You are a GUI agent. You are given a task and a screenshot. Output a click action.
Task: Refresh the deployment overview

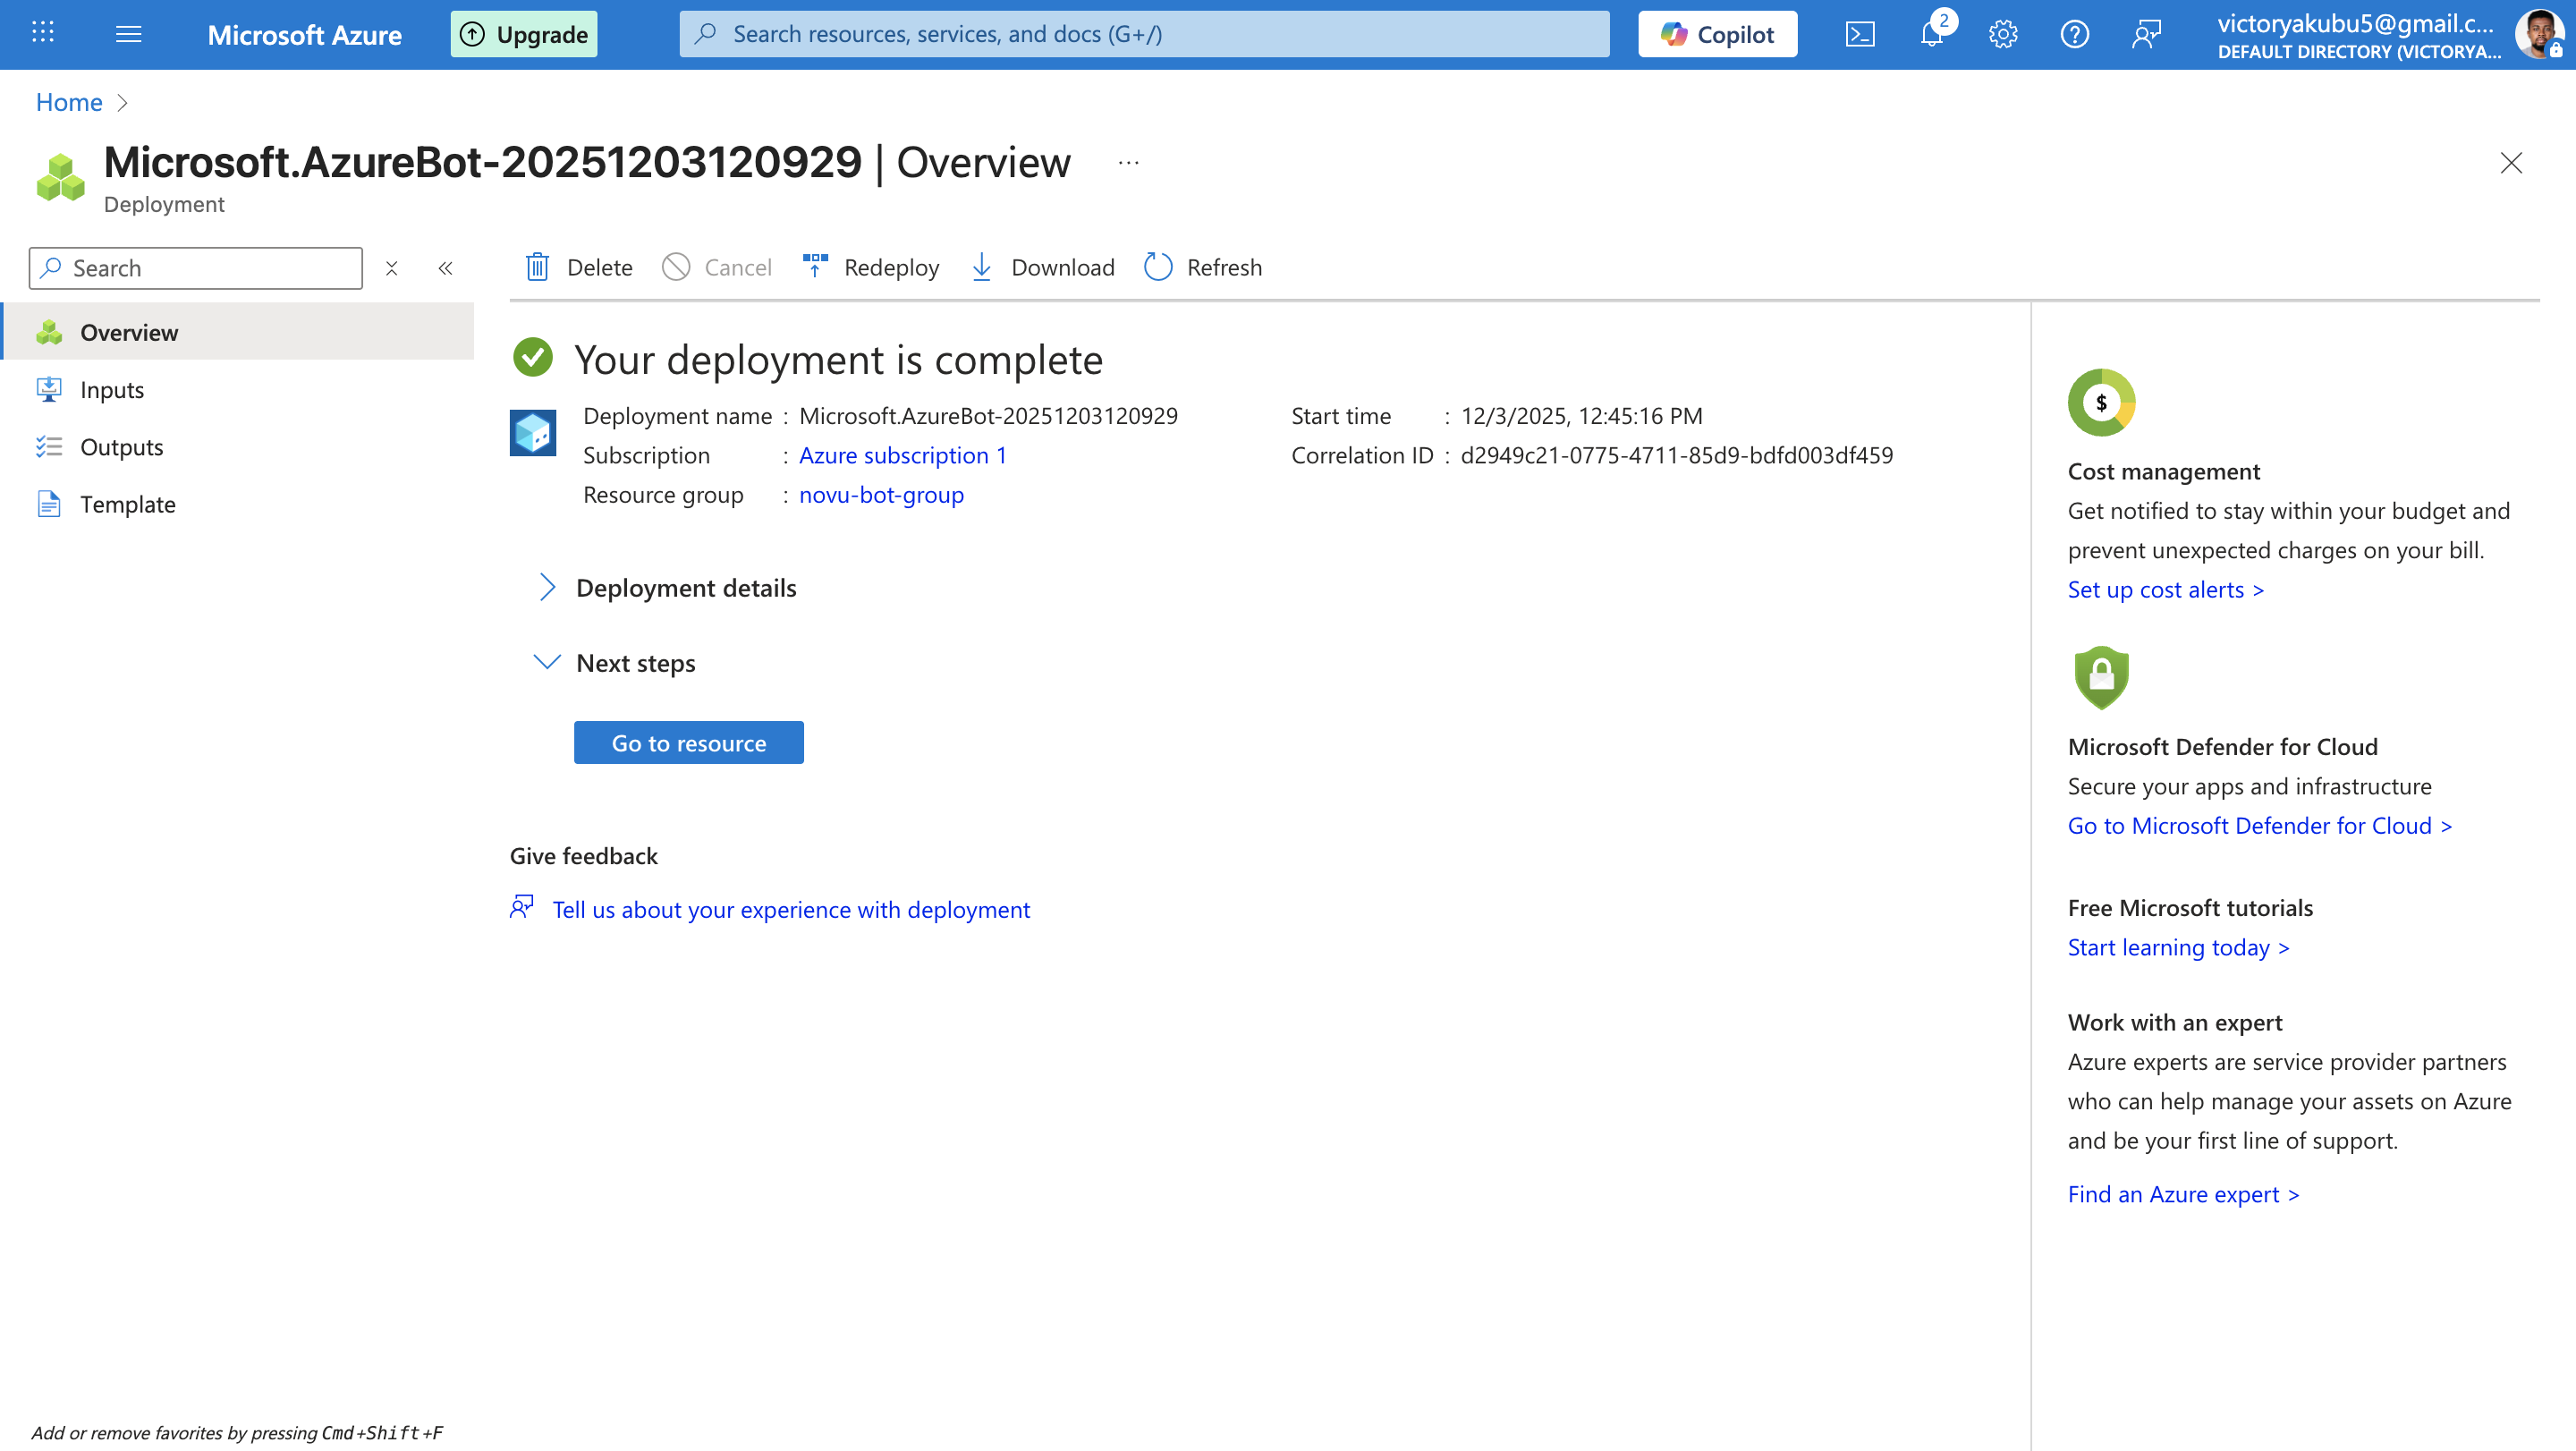[x=1203, y=267]
